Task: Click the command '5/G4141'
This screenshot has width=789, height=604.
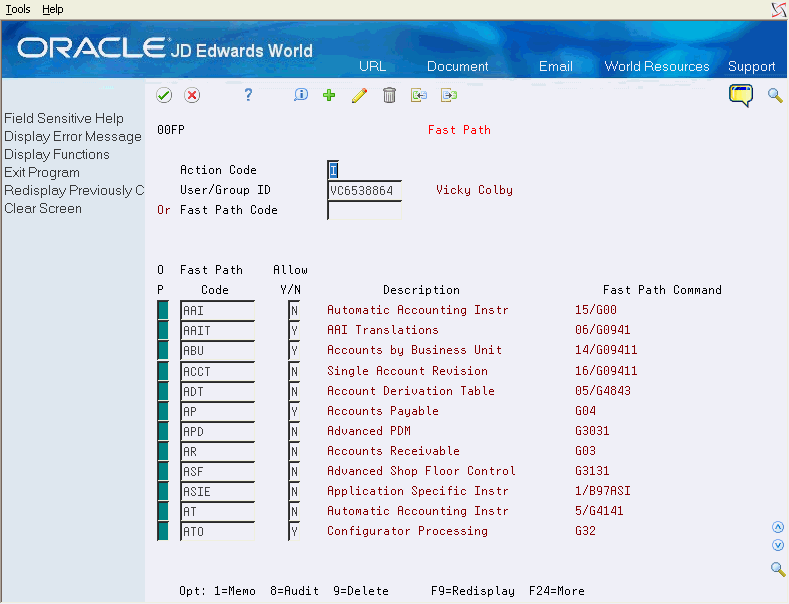Action: pos(599,511)
